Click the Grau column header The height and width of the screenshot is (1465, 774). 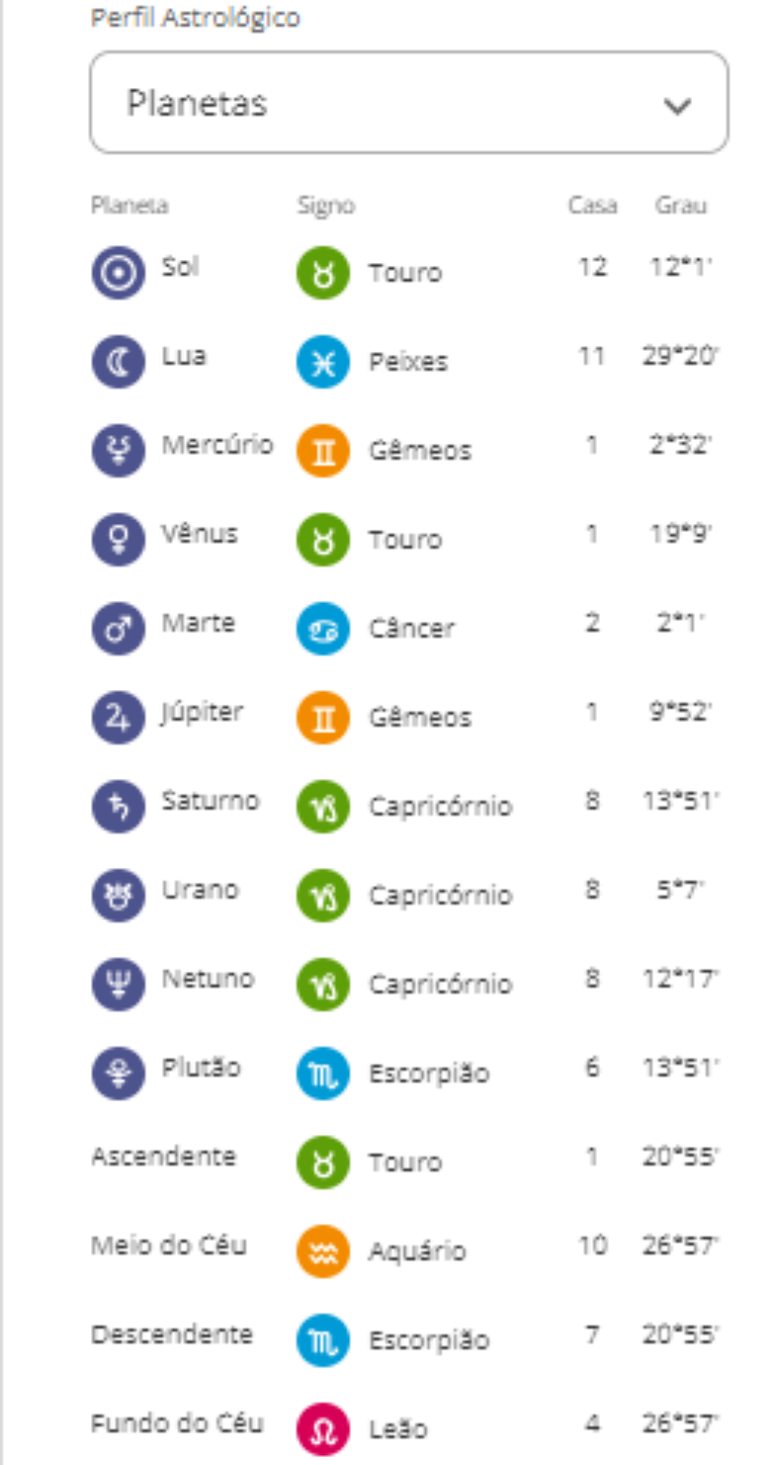pos(681,206)
